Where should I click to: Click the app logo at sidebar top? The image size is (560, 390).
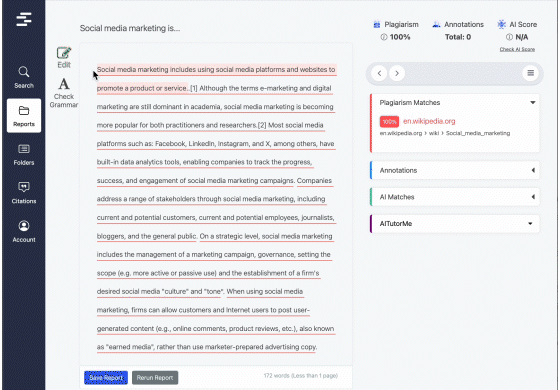24,19
